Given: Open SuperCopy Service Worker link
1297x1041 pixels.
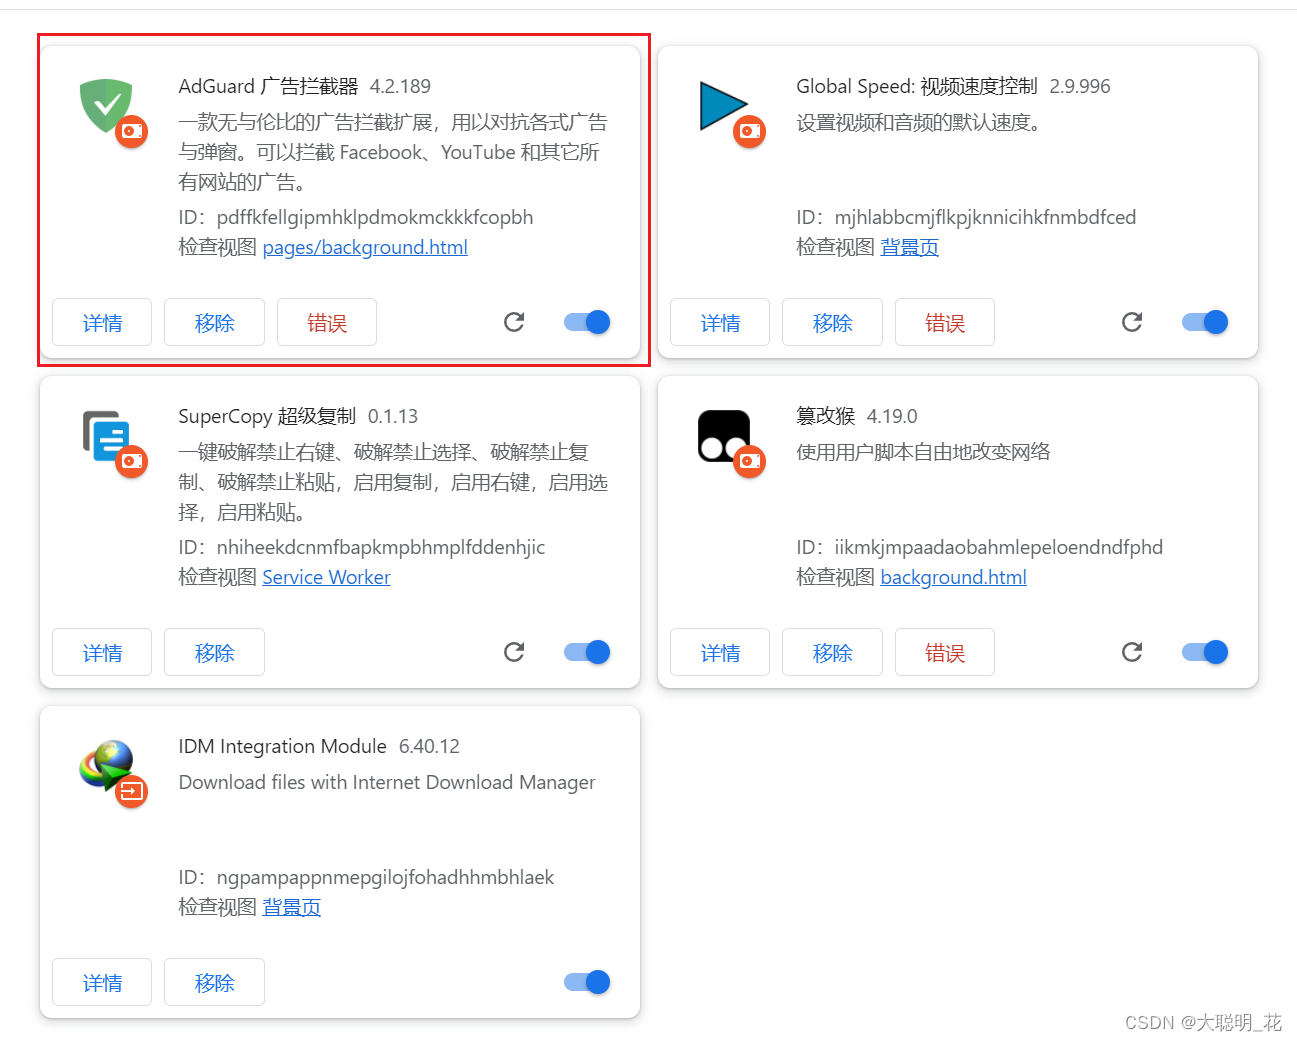Looking at the screenshot, I should (326, 577).
